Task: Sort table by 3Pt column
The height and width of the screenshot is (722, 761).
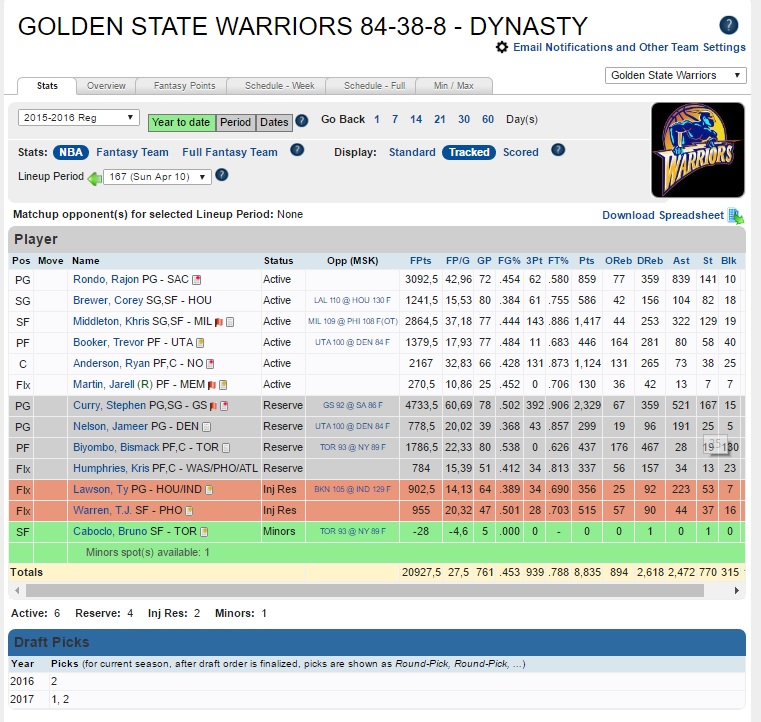Action: [x=534, y=261]
